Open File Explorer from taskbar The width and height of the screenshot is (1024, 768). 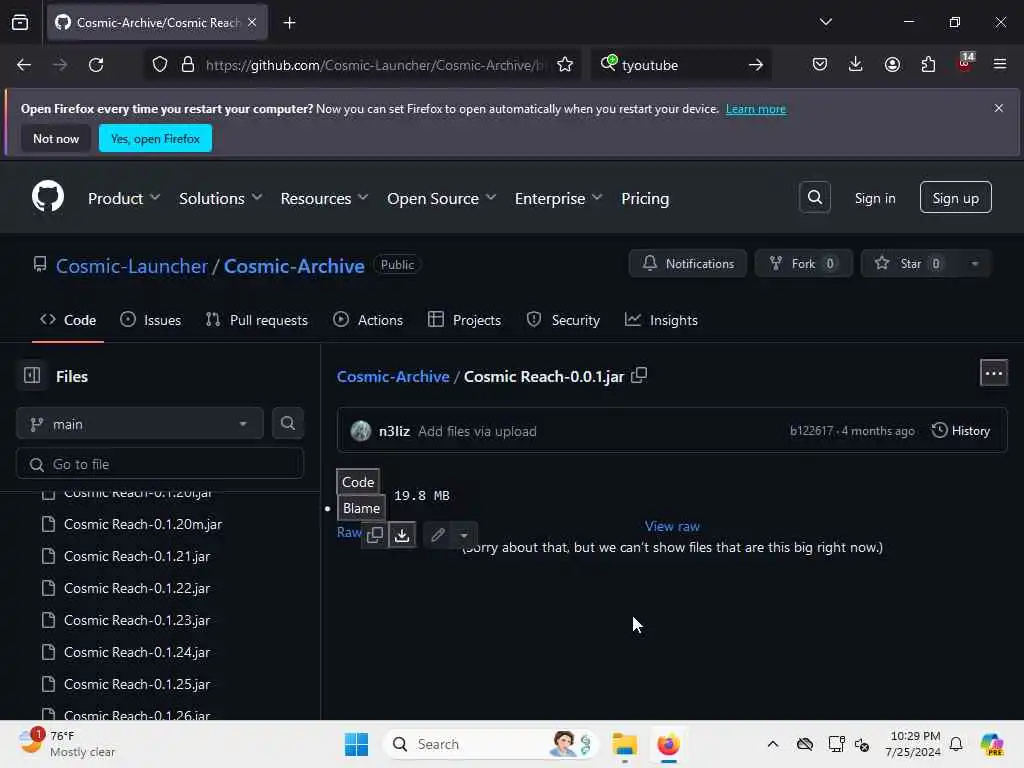point(624,744)
